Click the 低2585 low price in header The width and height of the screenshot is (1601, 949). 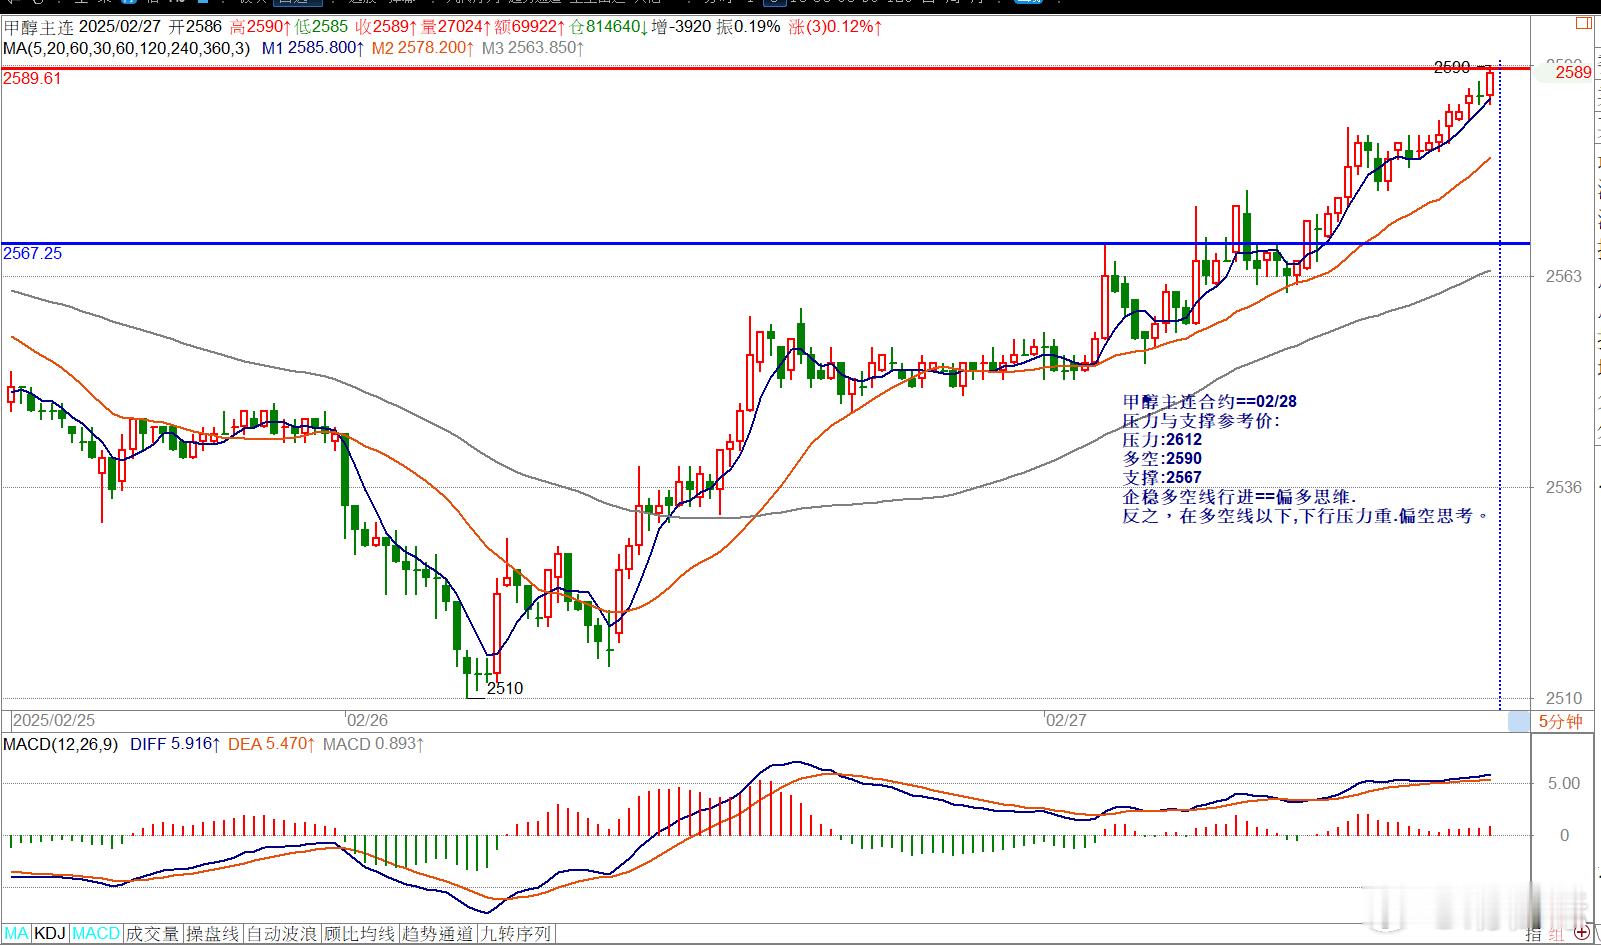[x=321, y=27]
